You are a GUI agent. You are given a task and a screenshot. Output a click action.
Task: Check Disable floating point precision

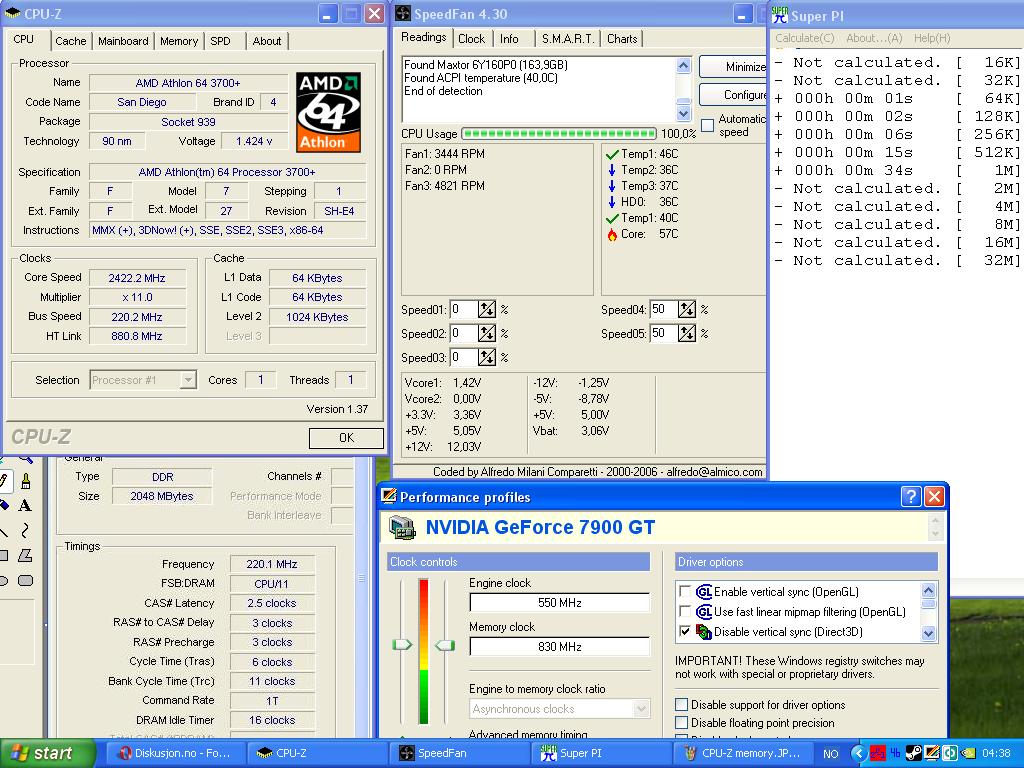point(681,723)
